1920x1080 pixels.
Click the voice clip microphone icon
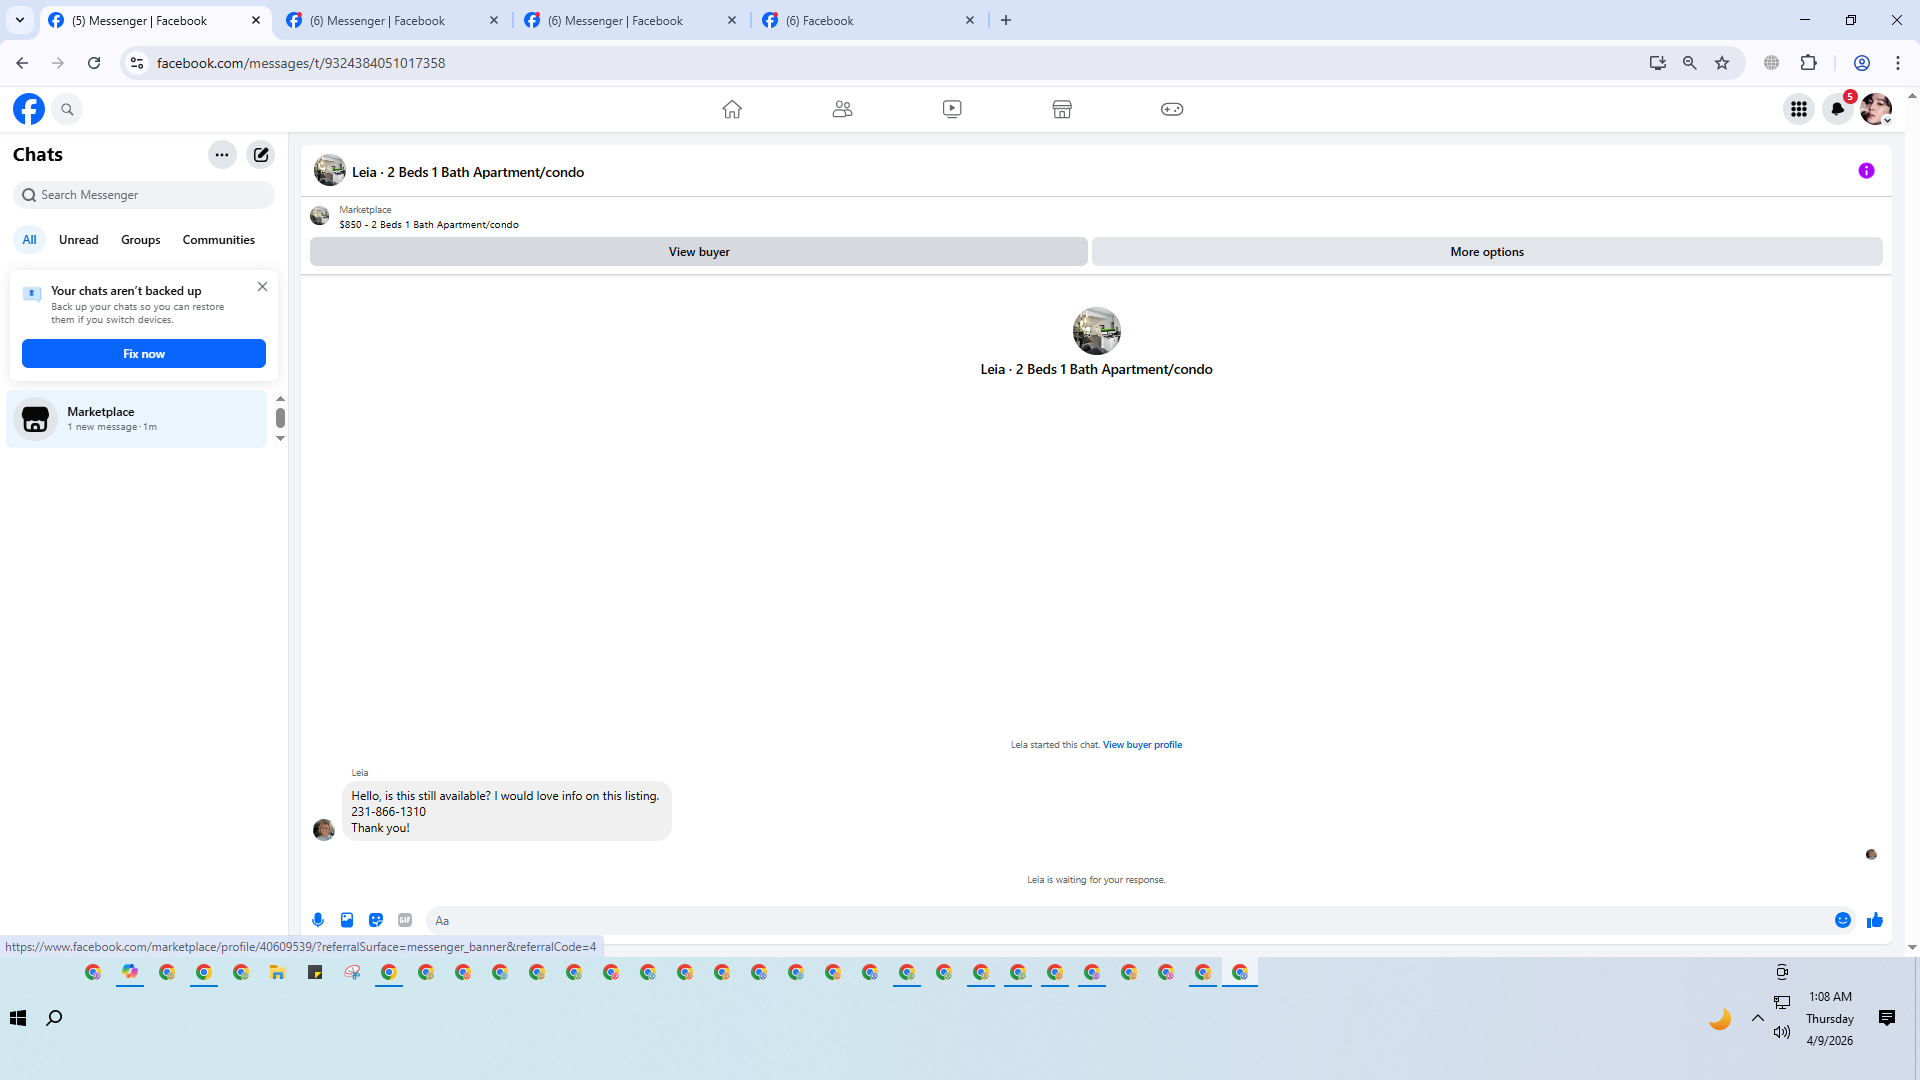point(318,920)
